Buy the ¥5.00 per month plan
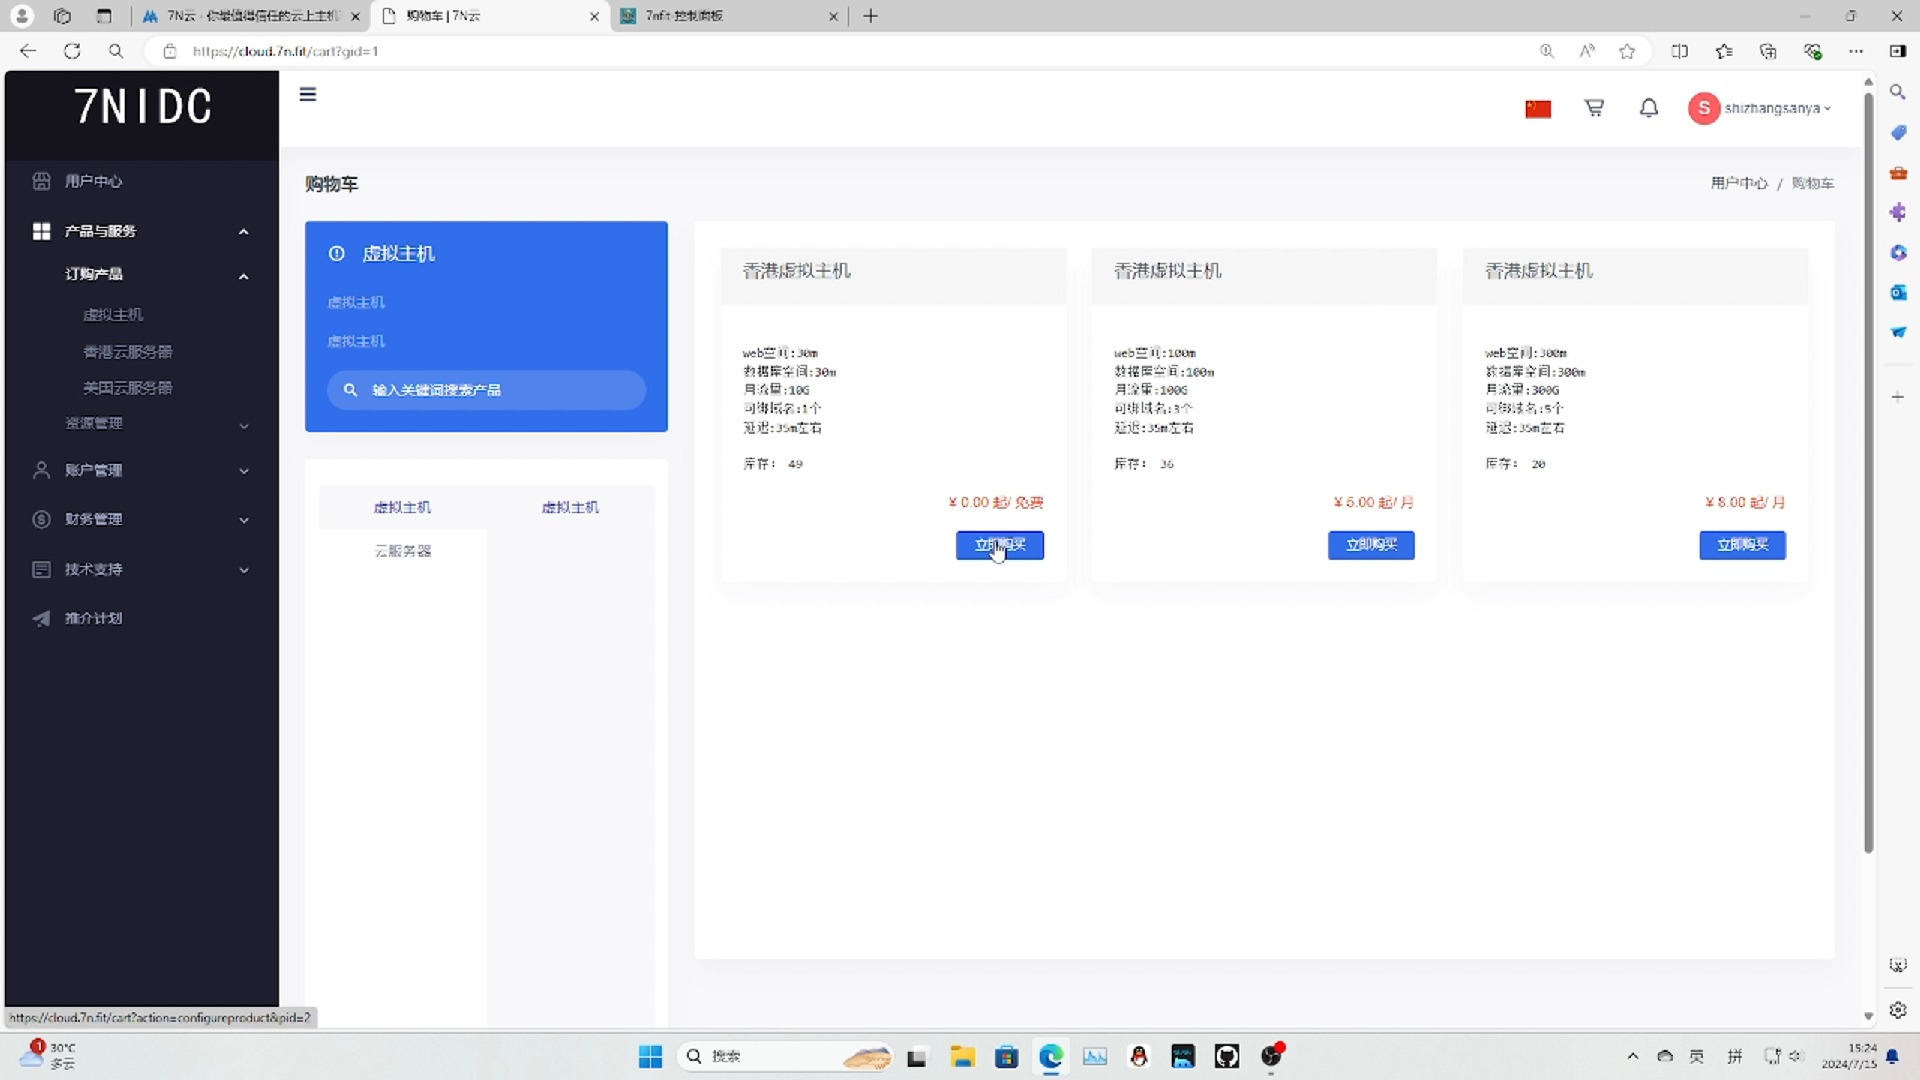 pyautogui.click(x=1371, y=545)
